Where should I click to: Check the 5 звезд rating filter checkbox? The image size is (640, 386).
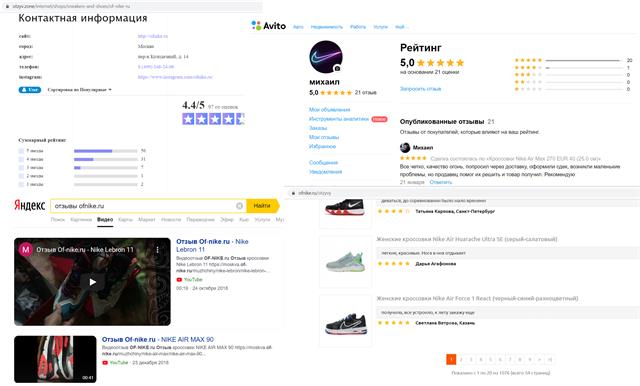[x=21, y=151]
